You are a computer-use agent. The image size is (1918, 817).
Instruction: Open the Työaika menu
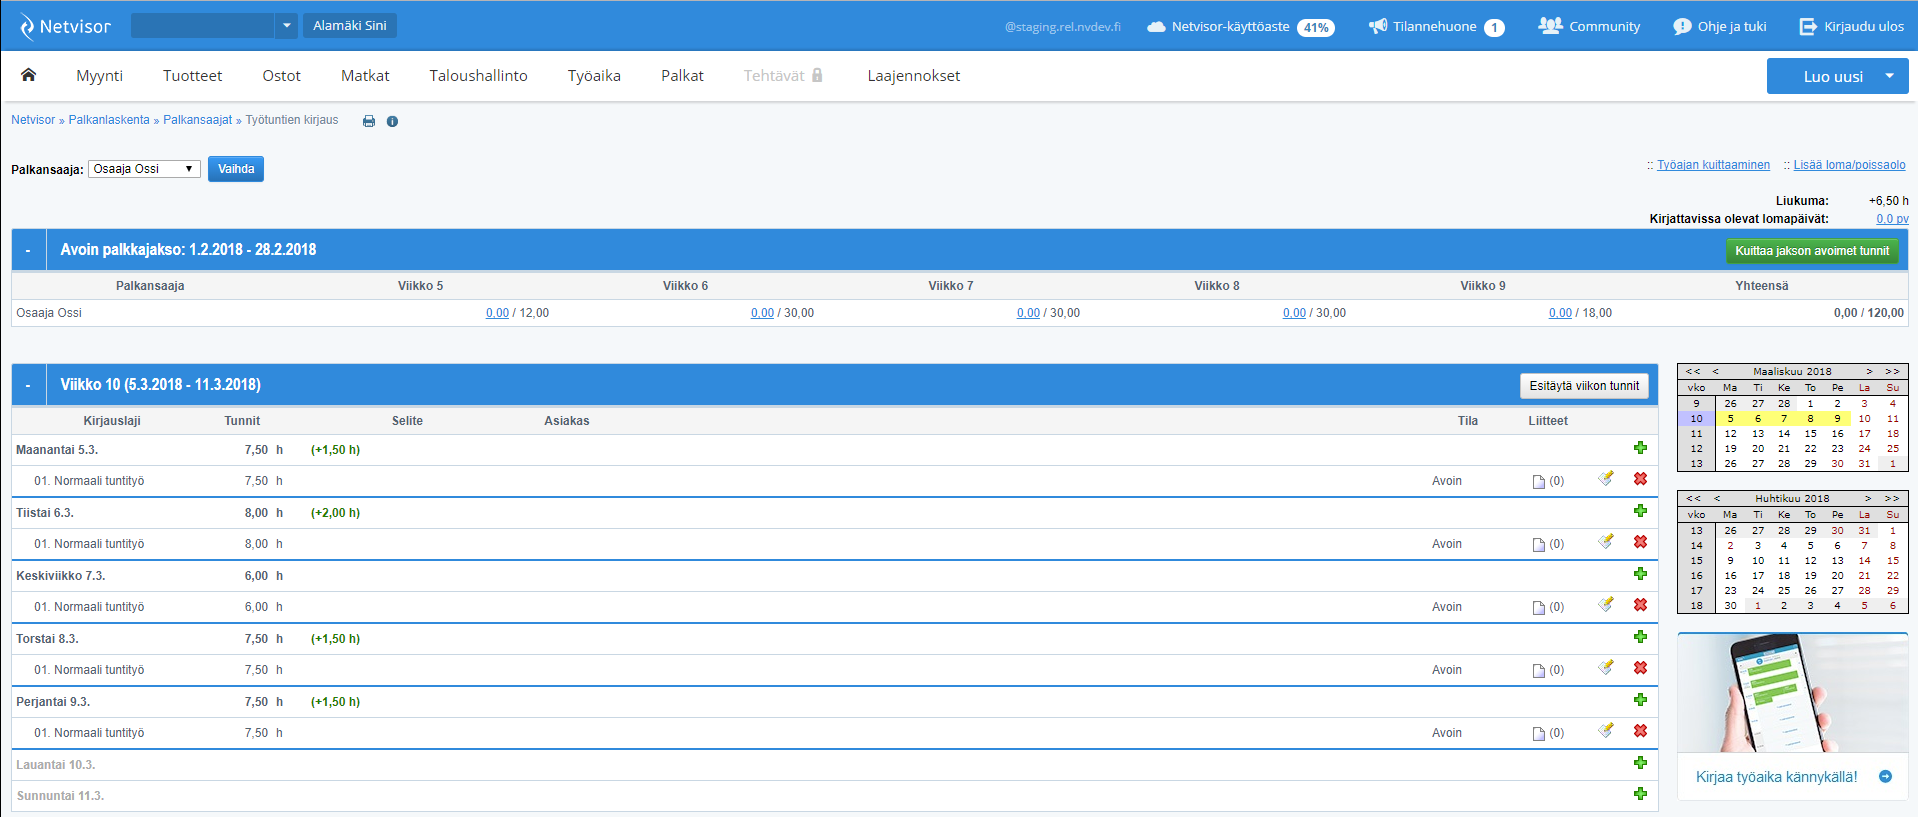594,76
